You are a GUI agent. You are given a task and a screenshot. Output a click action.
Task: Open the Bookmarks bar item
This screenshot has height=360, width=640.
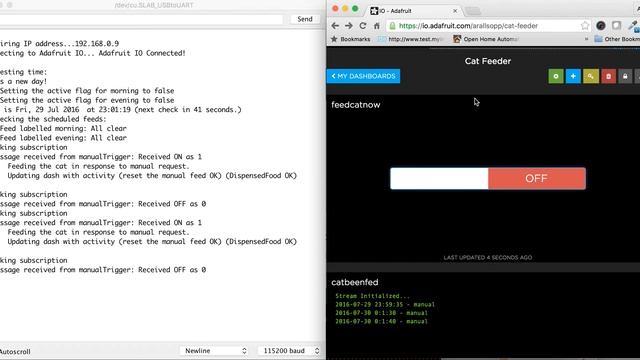click(351, 39)
